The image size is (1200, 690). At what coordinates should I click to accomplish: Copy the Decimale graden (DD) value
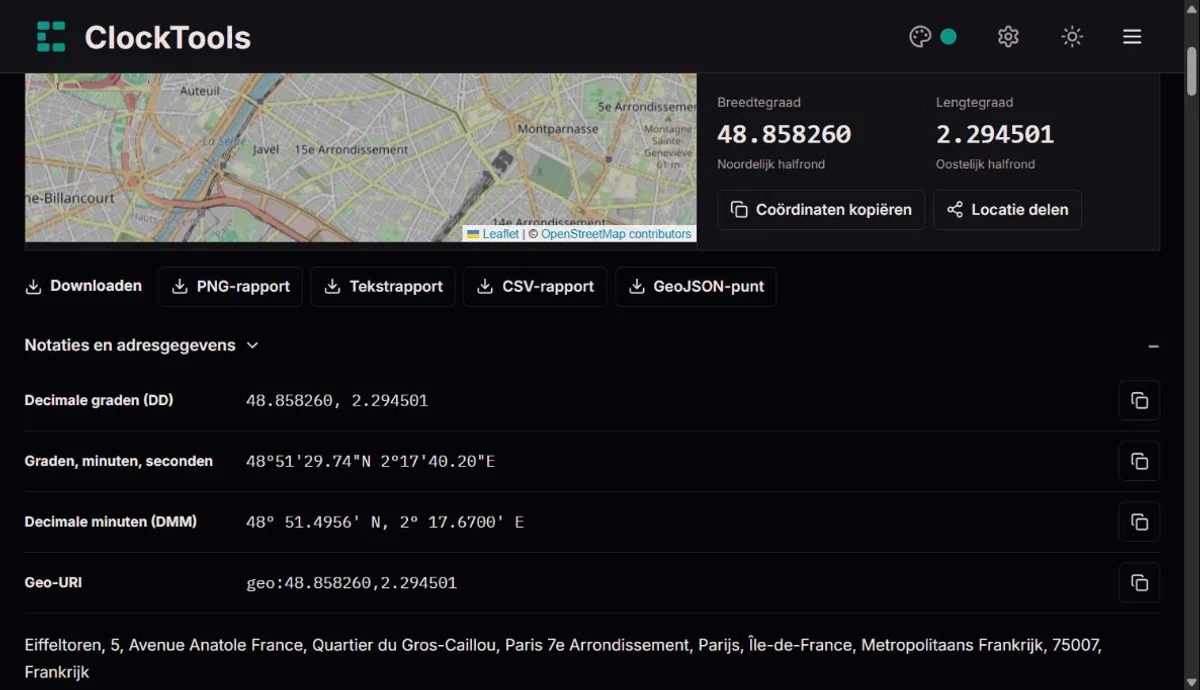pyautogui.click(x=1139, y=401)
